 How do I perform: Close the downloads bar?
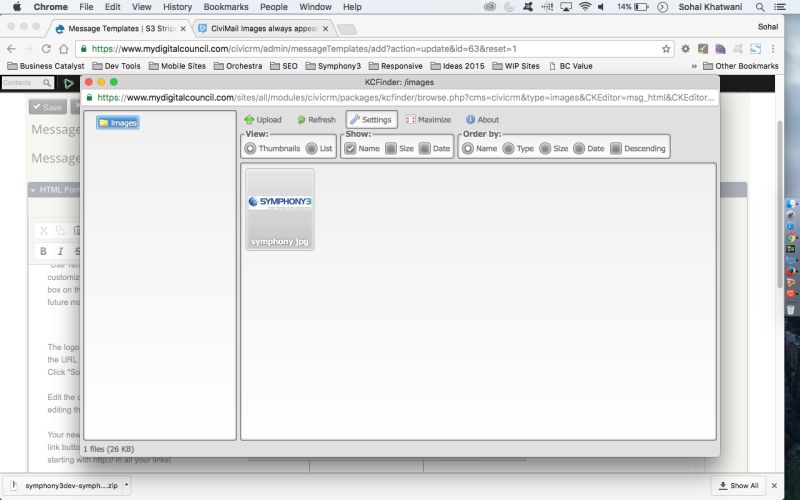coord(774,486)
